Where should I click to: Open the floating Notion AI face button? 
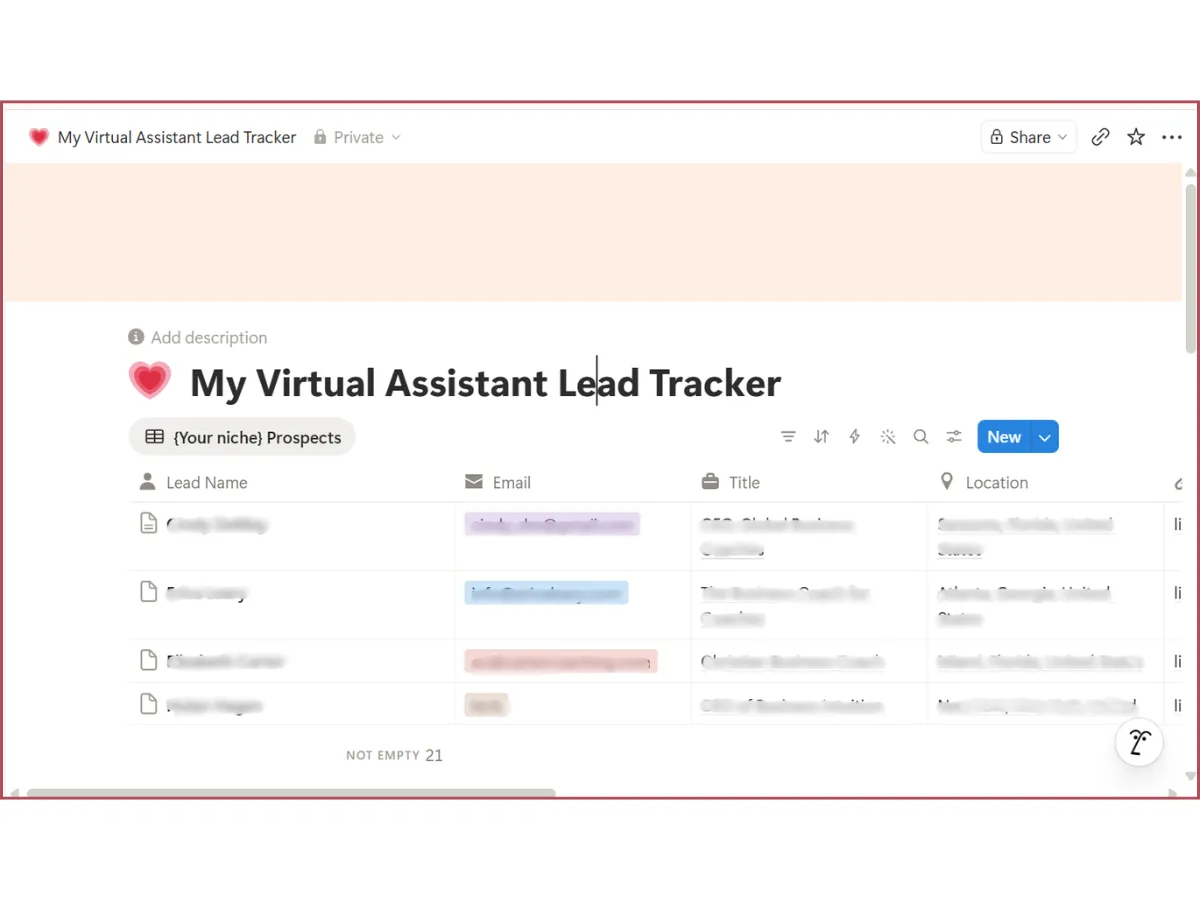1139,742
